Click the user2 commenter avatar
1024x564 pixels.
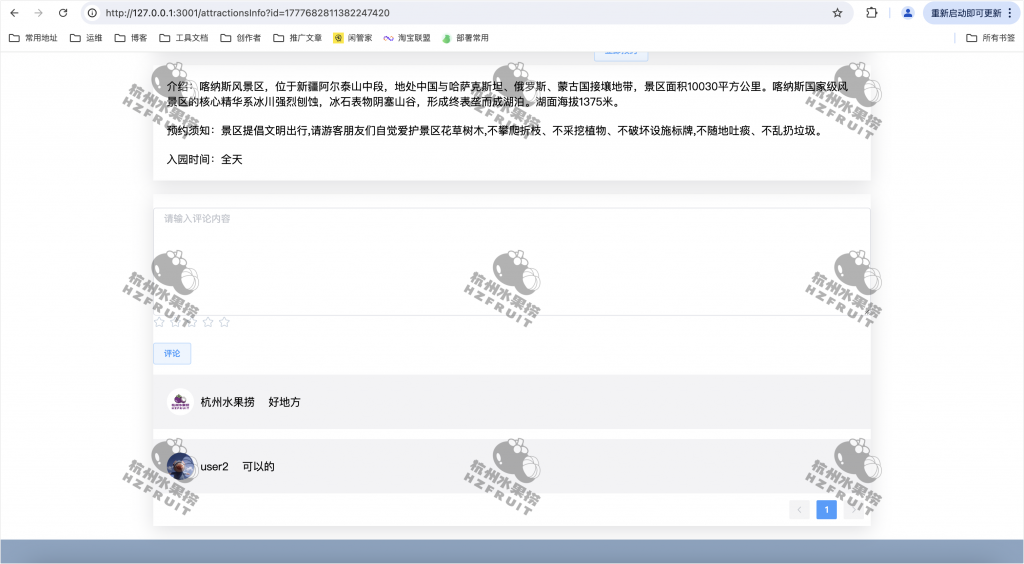(x=180, y=467)
